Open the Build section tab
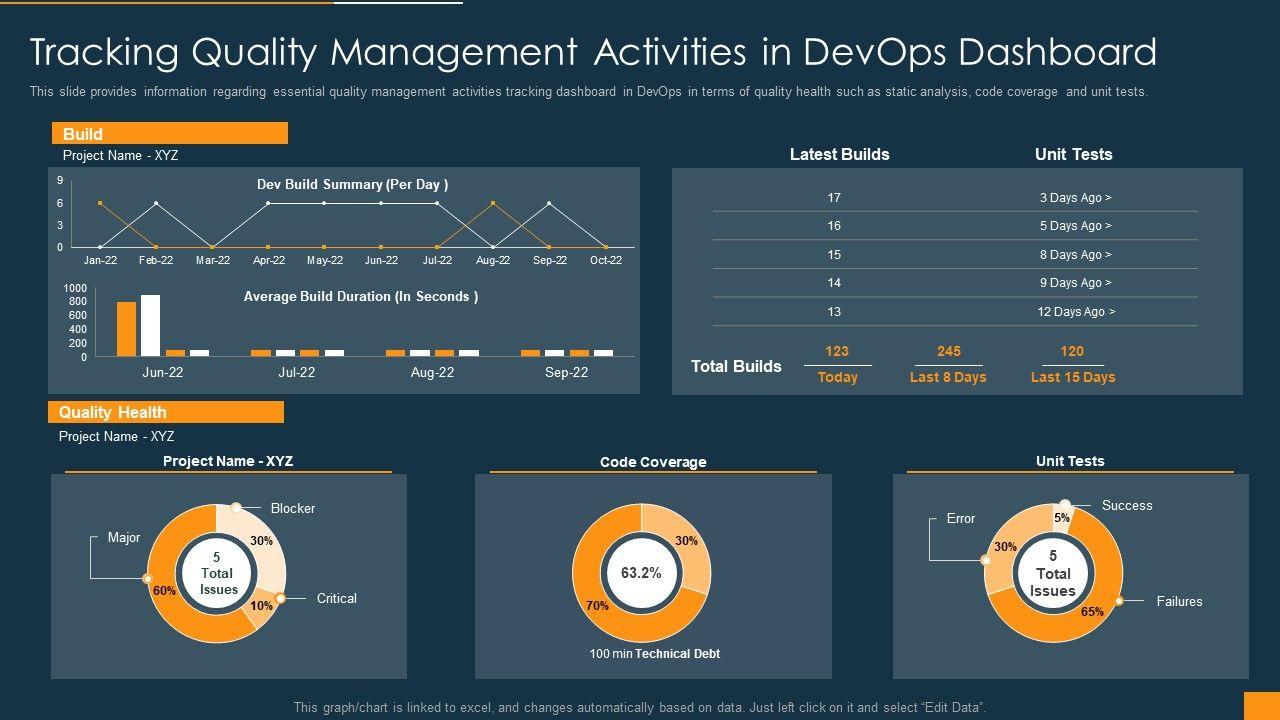Image resolution: width=1280 pixels, height=720 pixels. pos(169,134)
